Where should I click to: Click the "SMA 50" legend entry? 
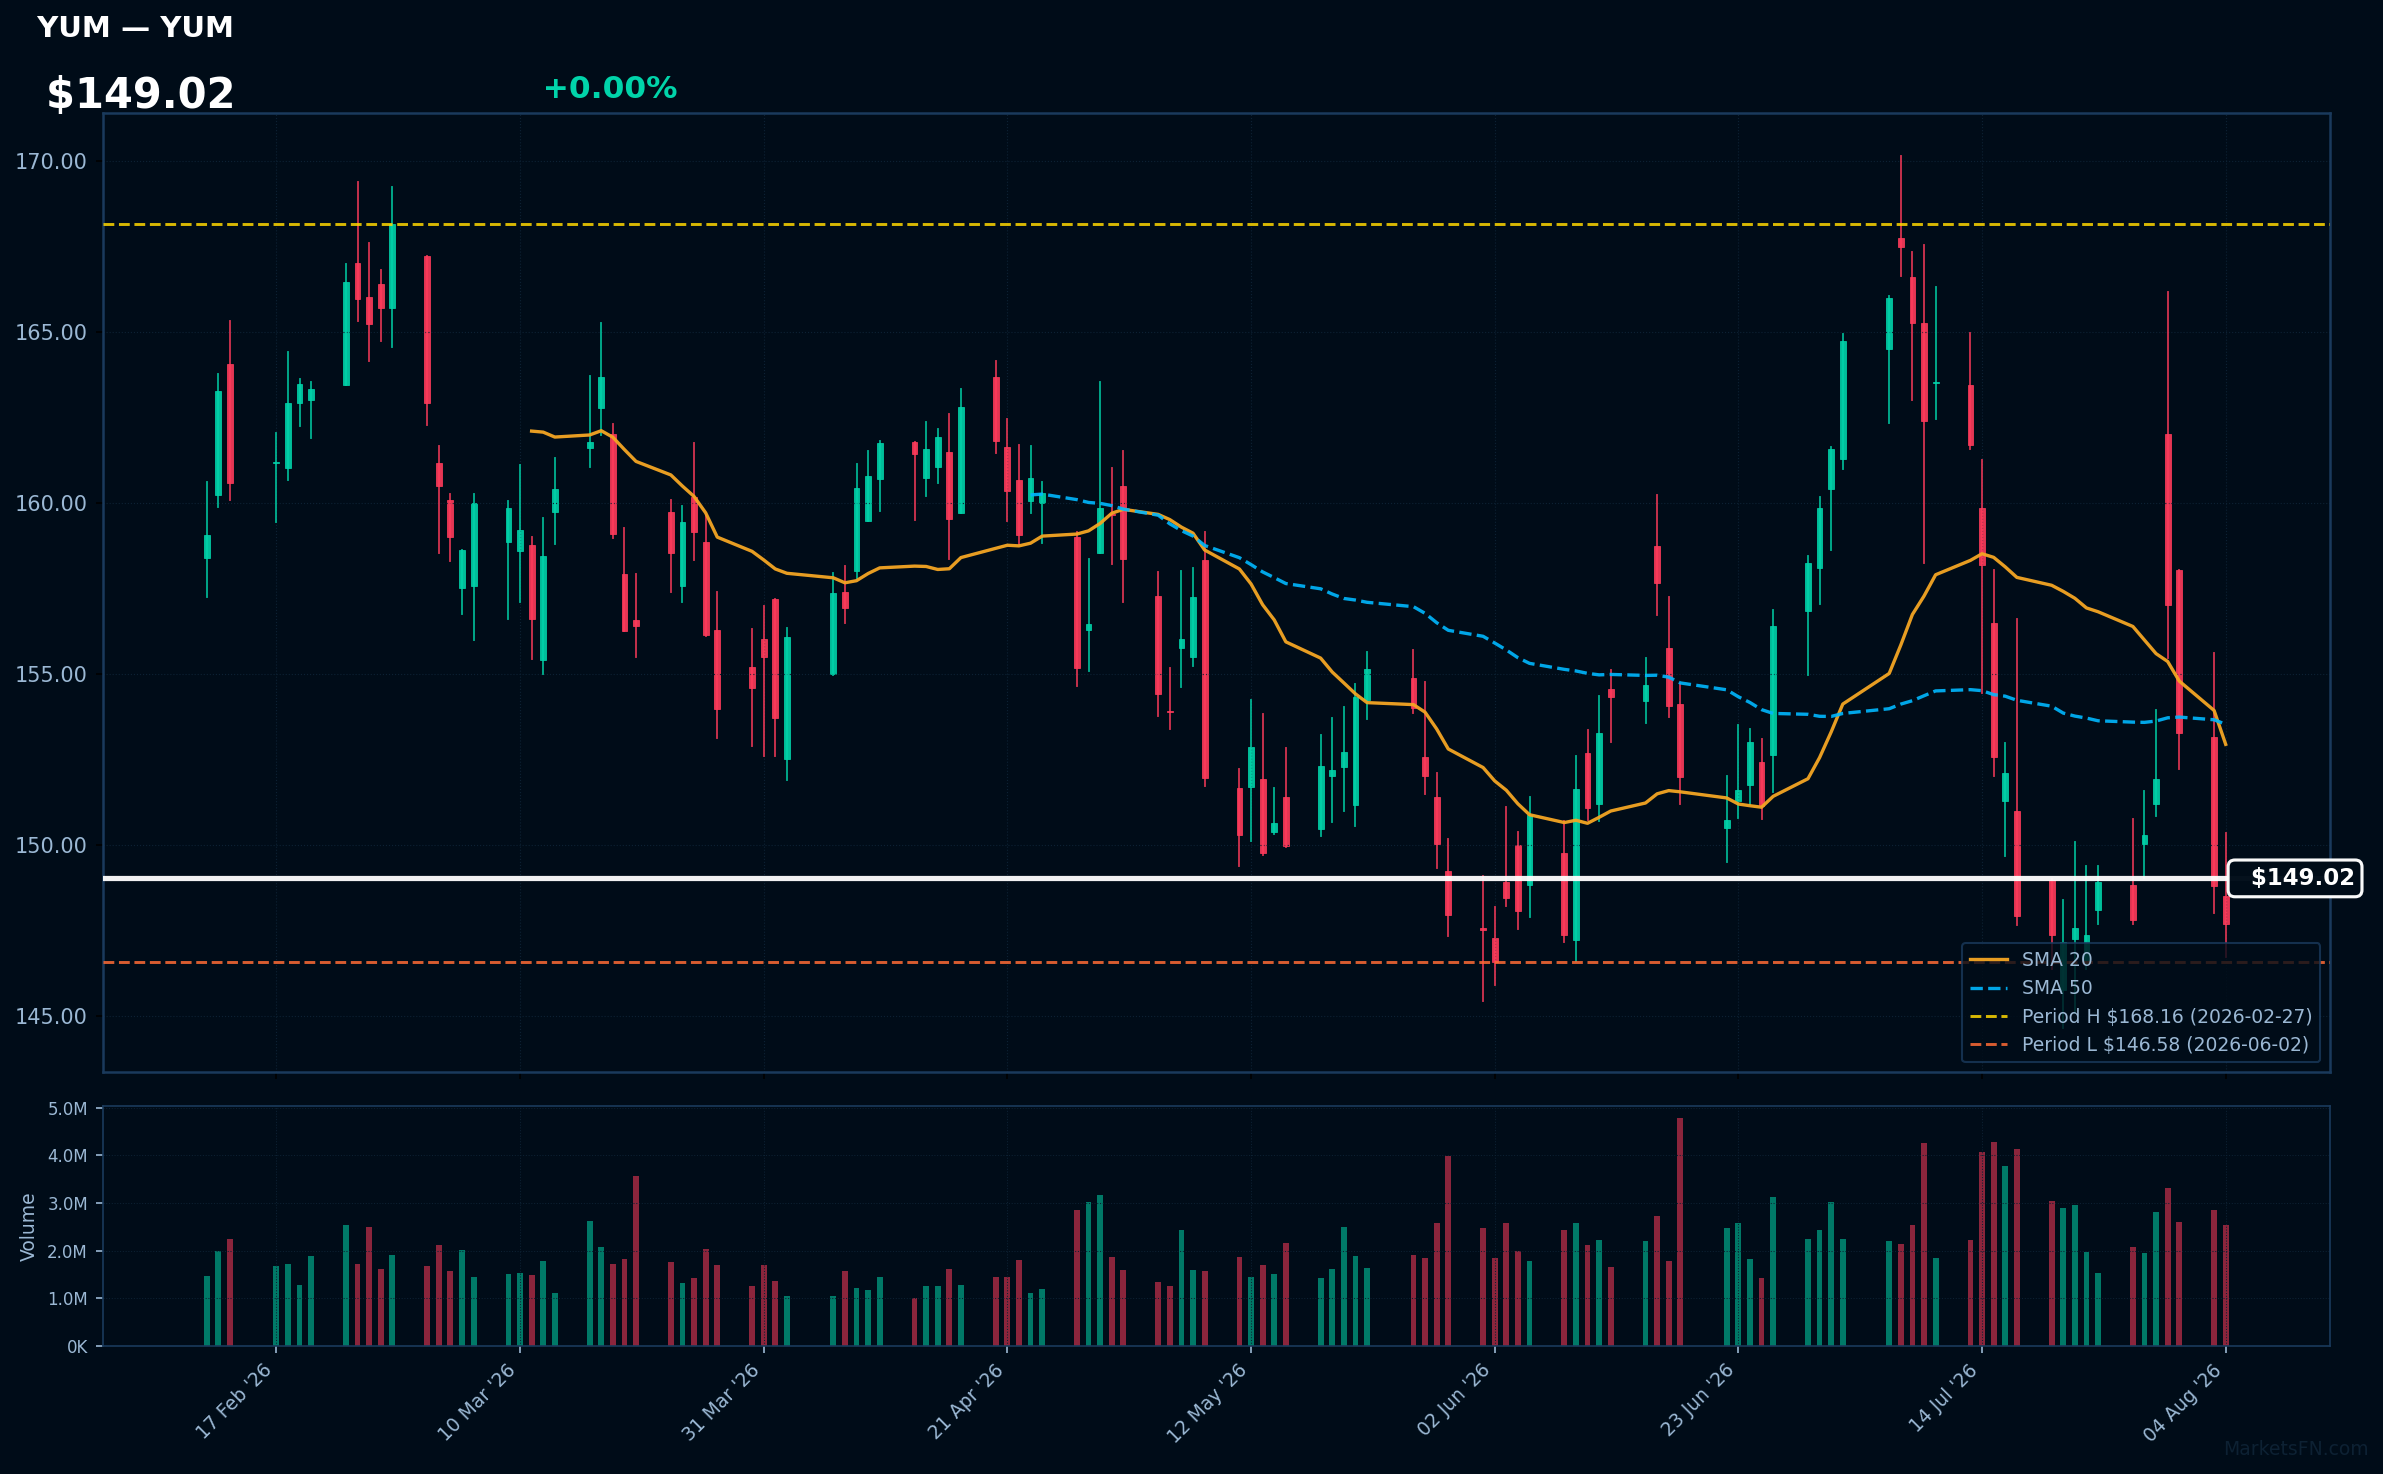[x=2031, y=988]
